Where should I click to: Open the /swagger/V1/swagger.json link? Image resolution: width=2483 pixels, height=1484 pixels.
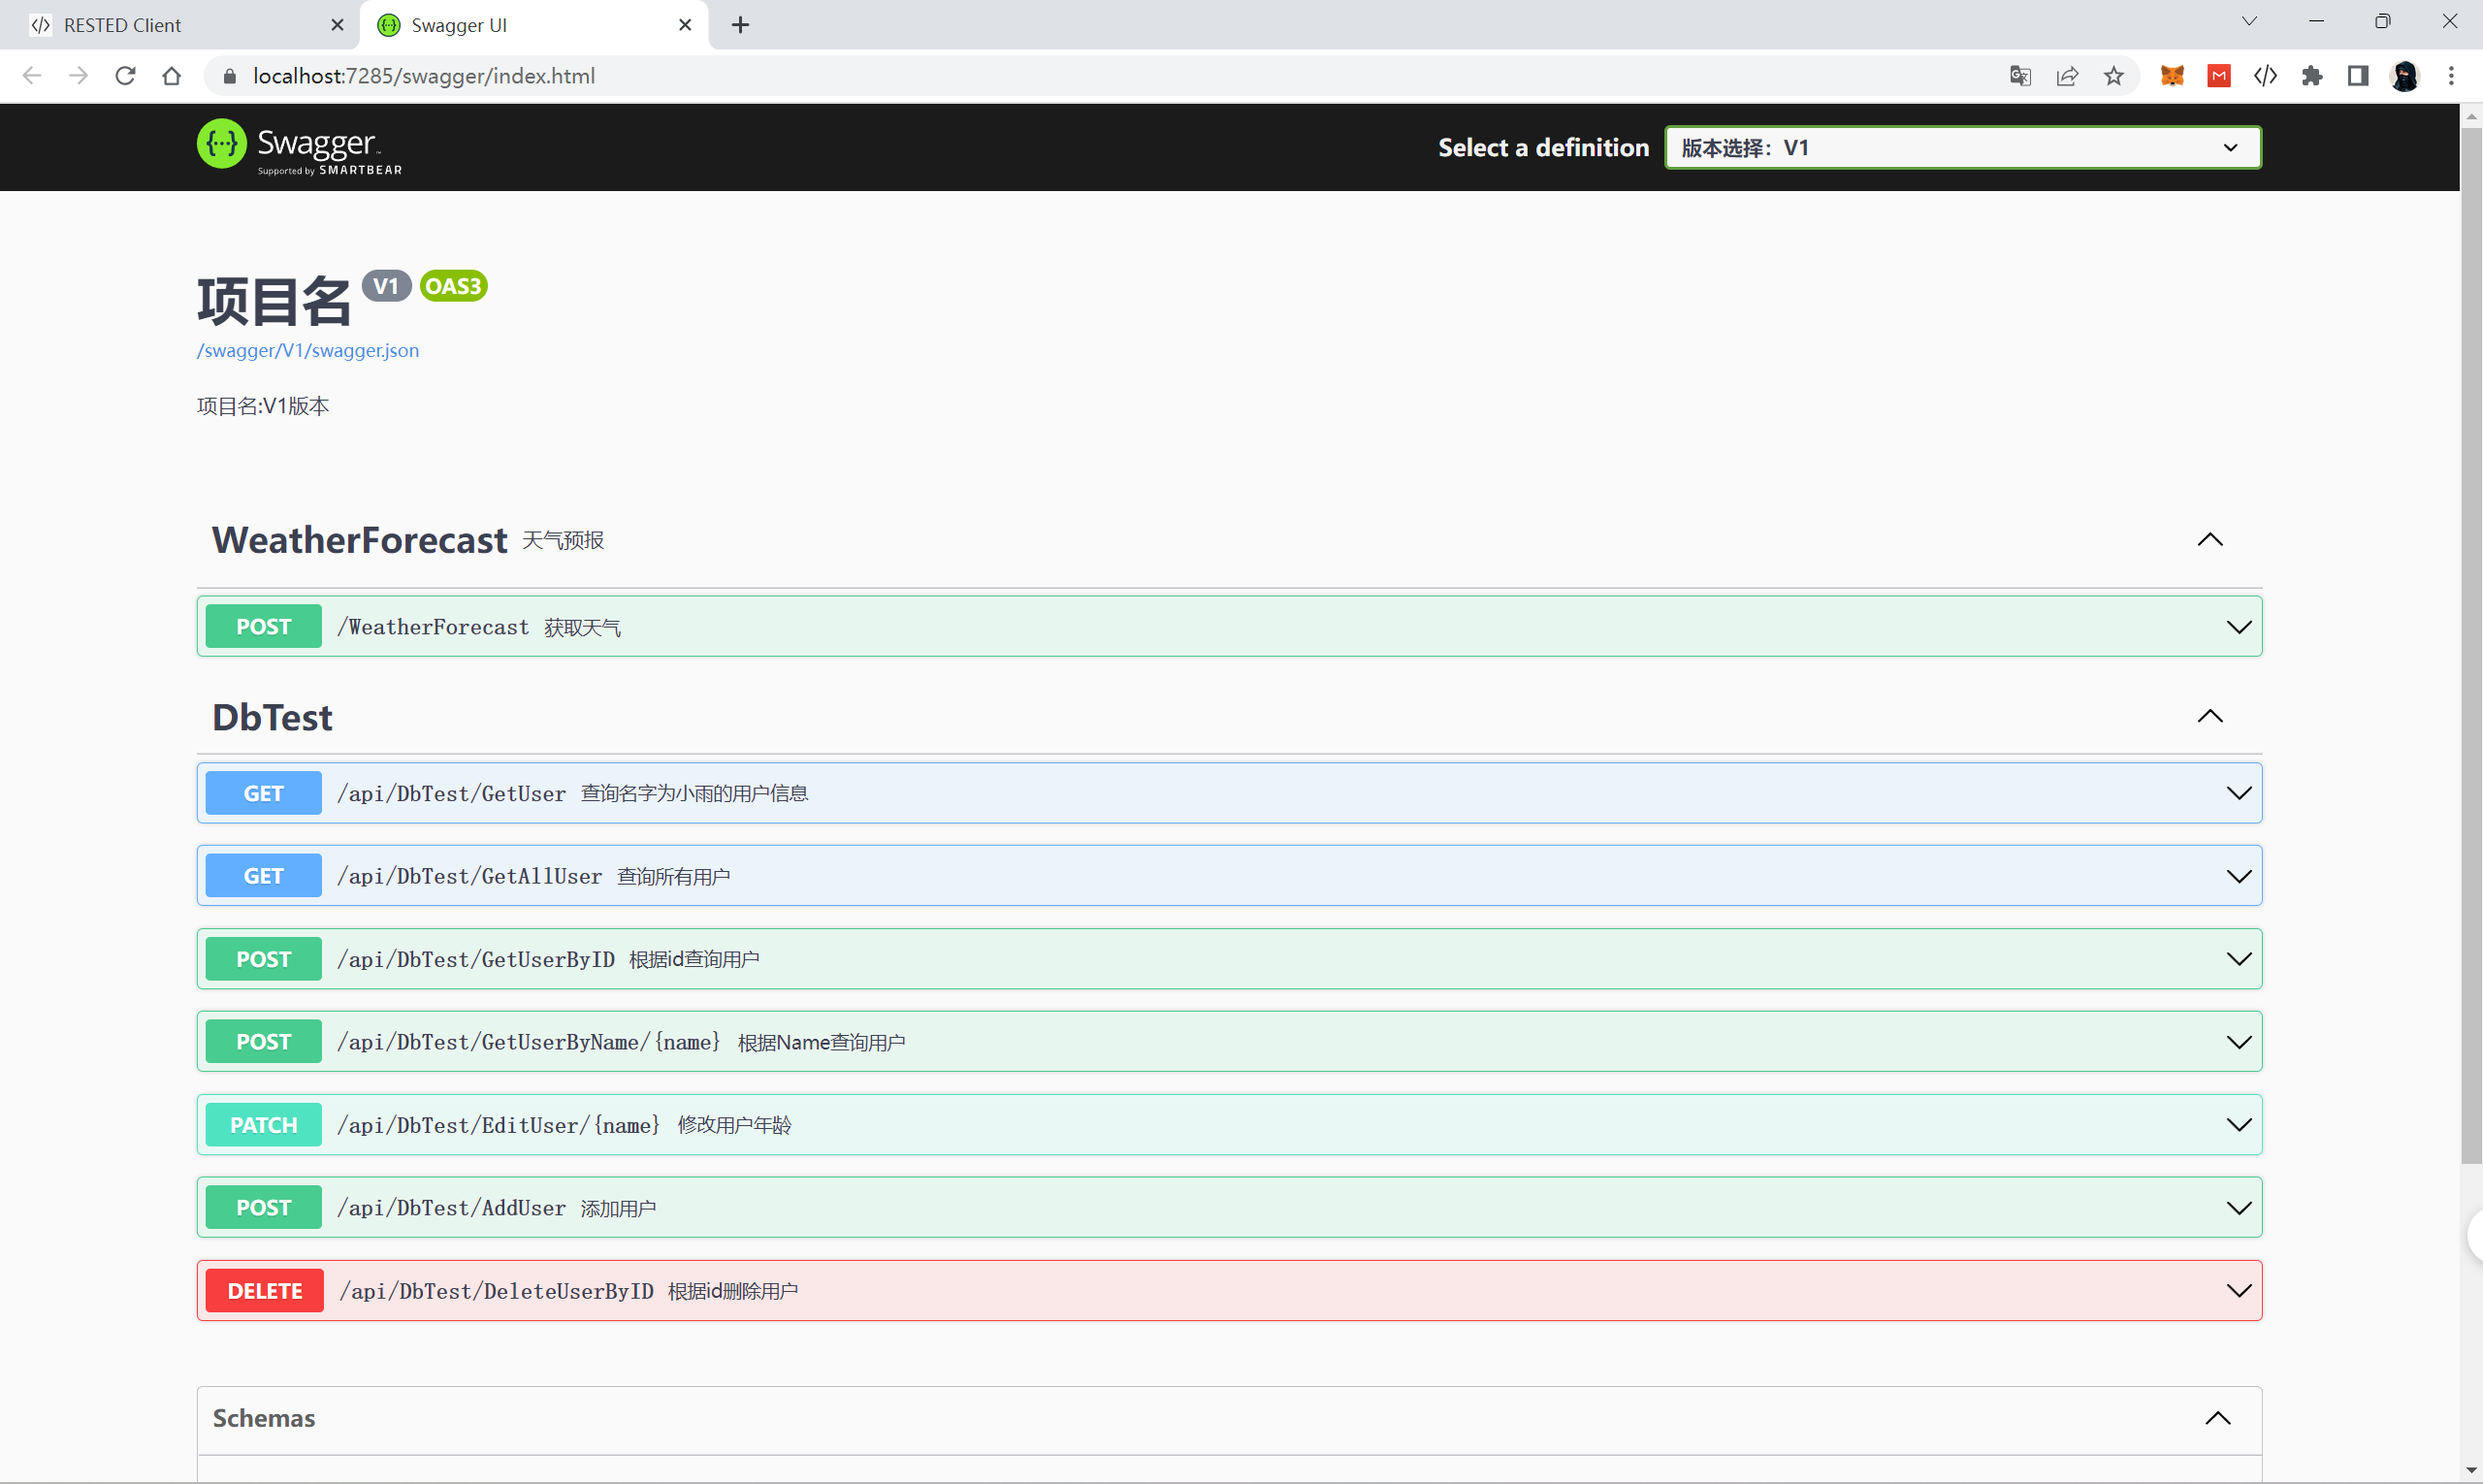tap(308, 350)
